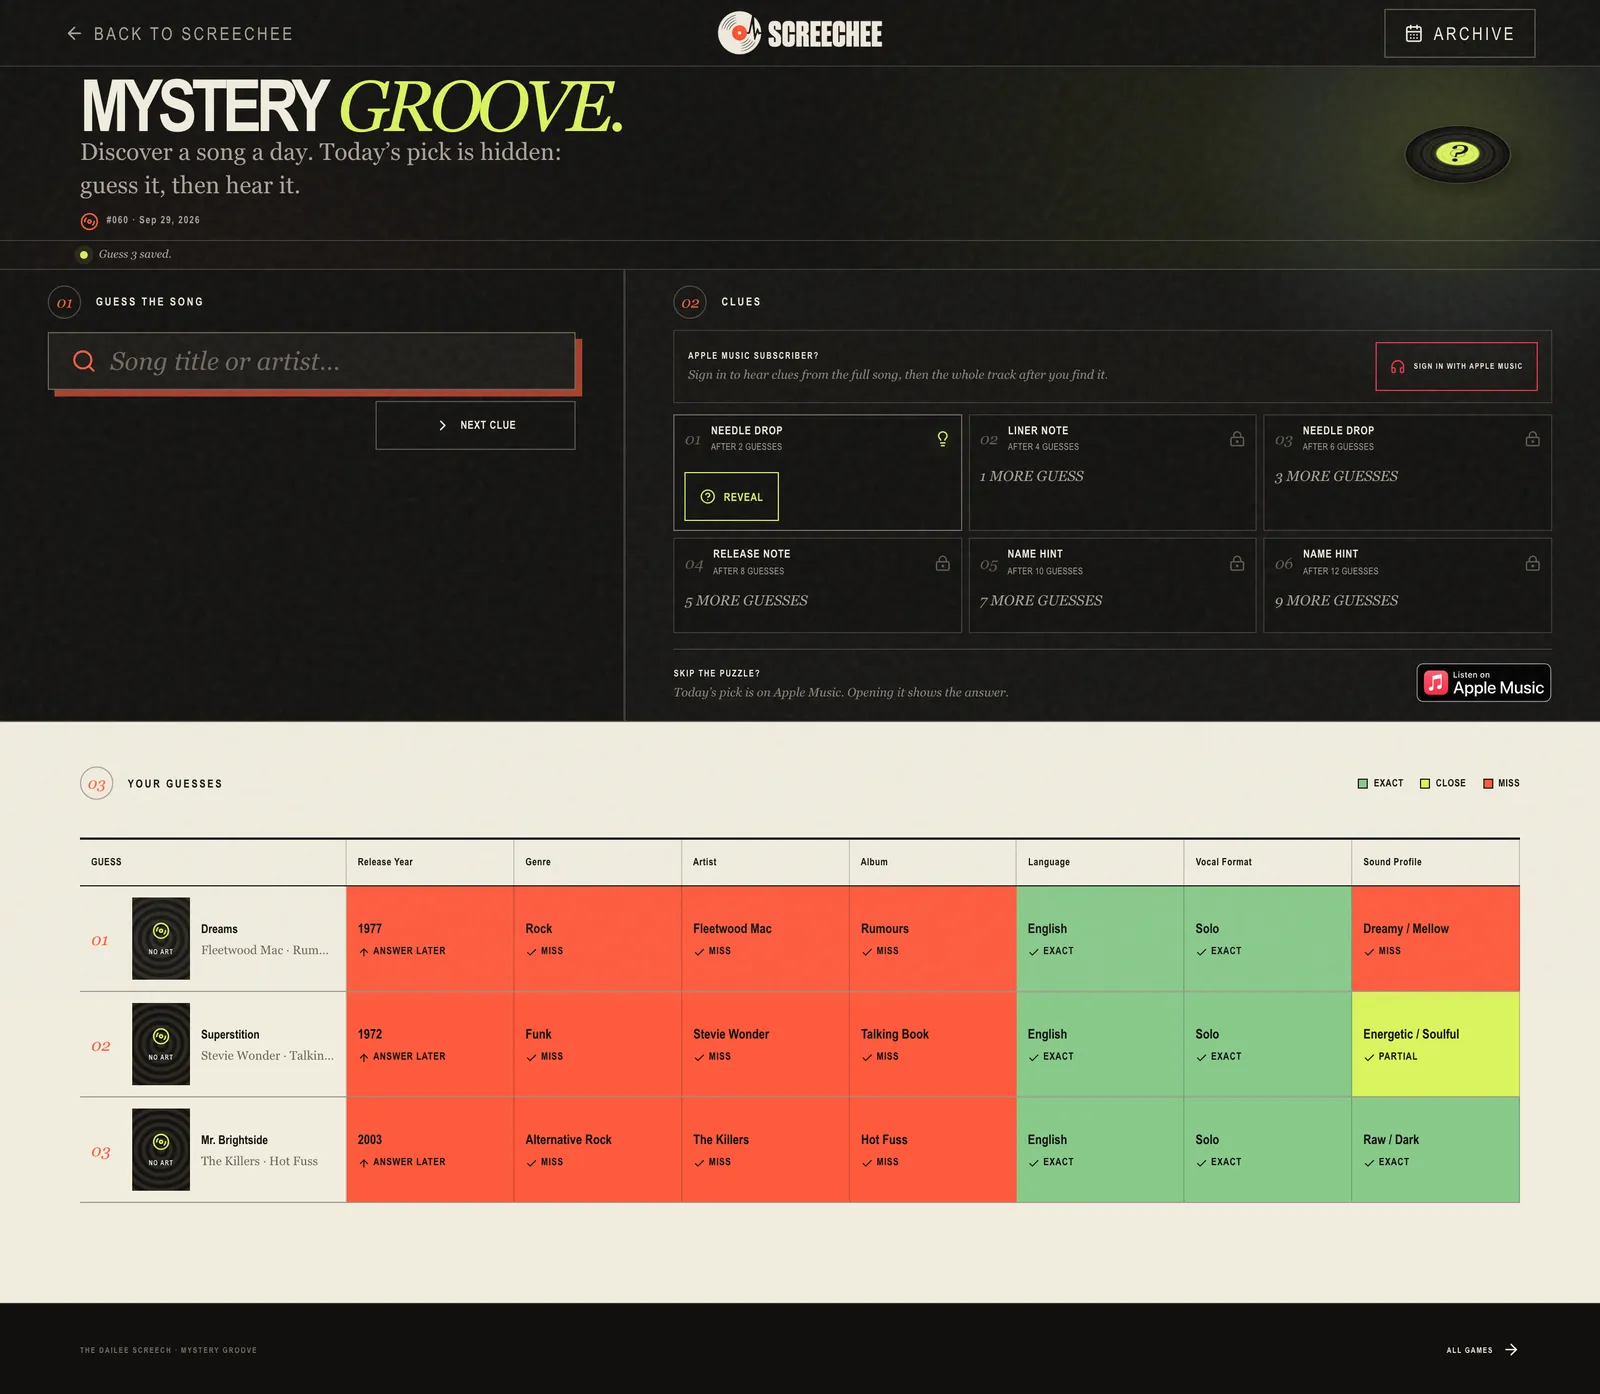Click the mystery question-mark vinyl record

point(1457,154)
